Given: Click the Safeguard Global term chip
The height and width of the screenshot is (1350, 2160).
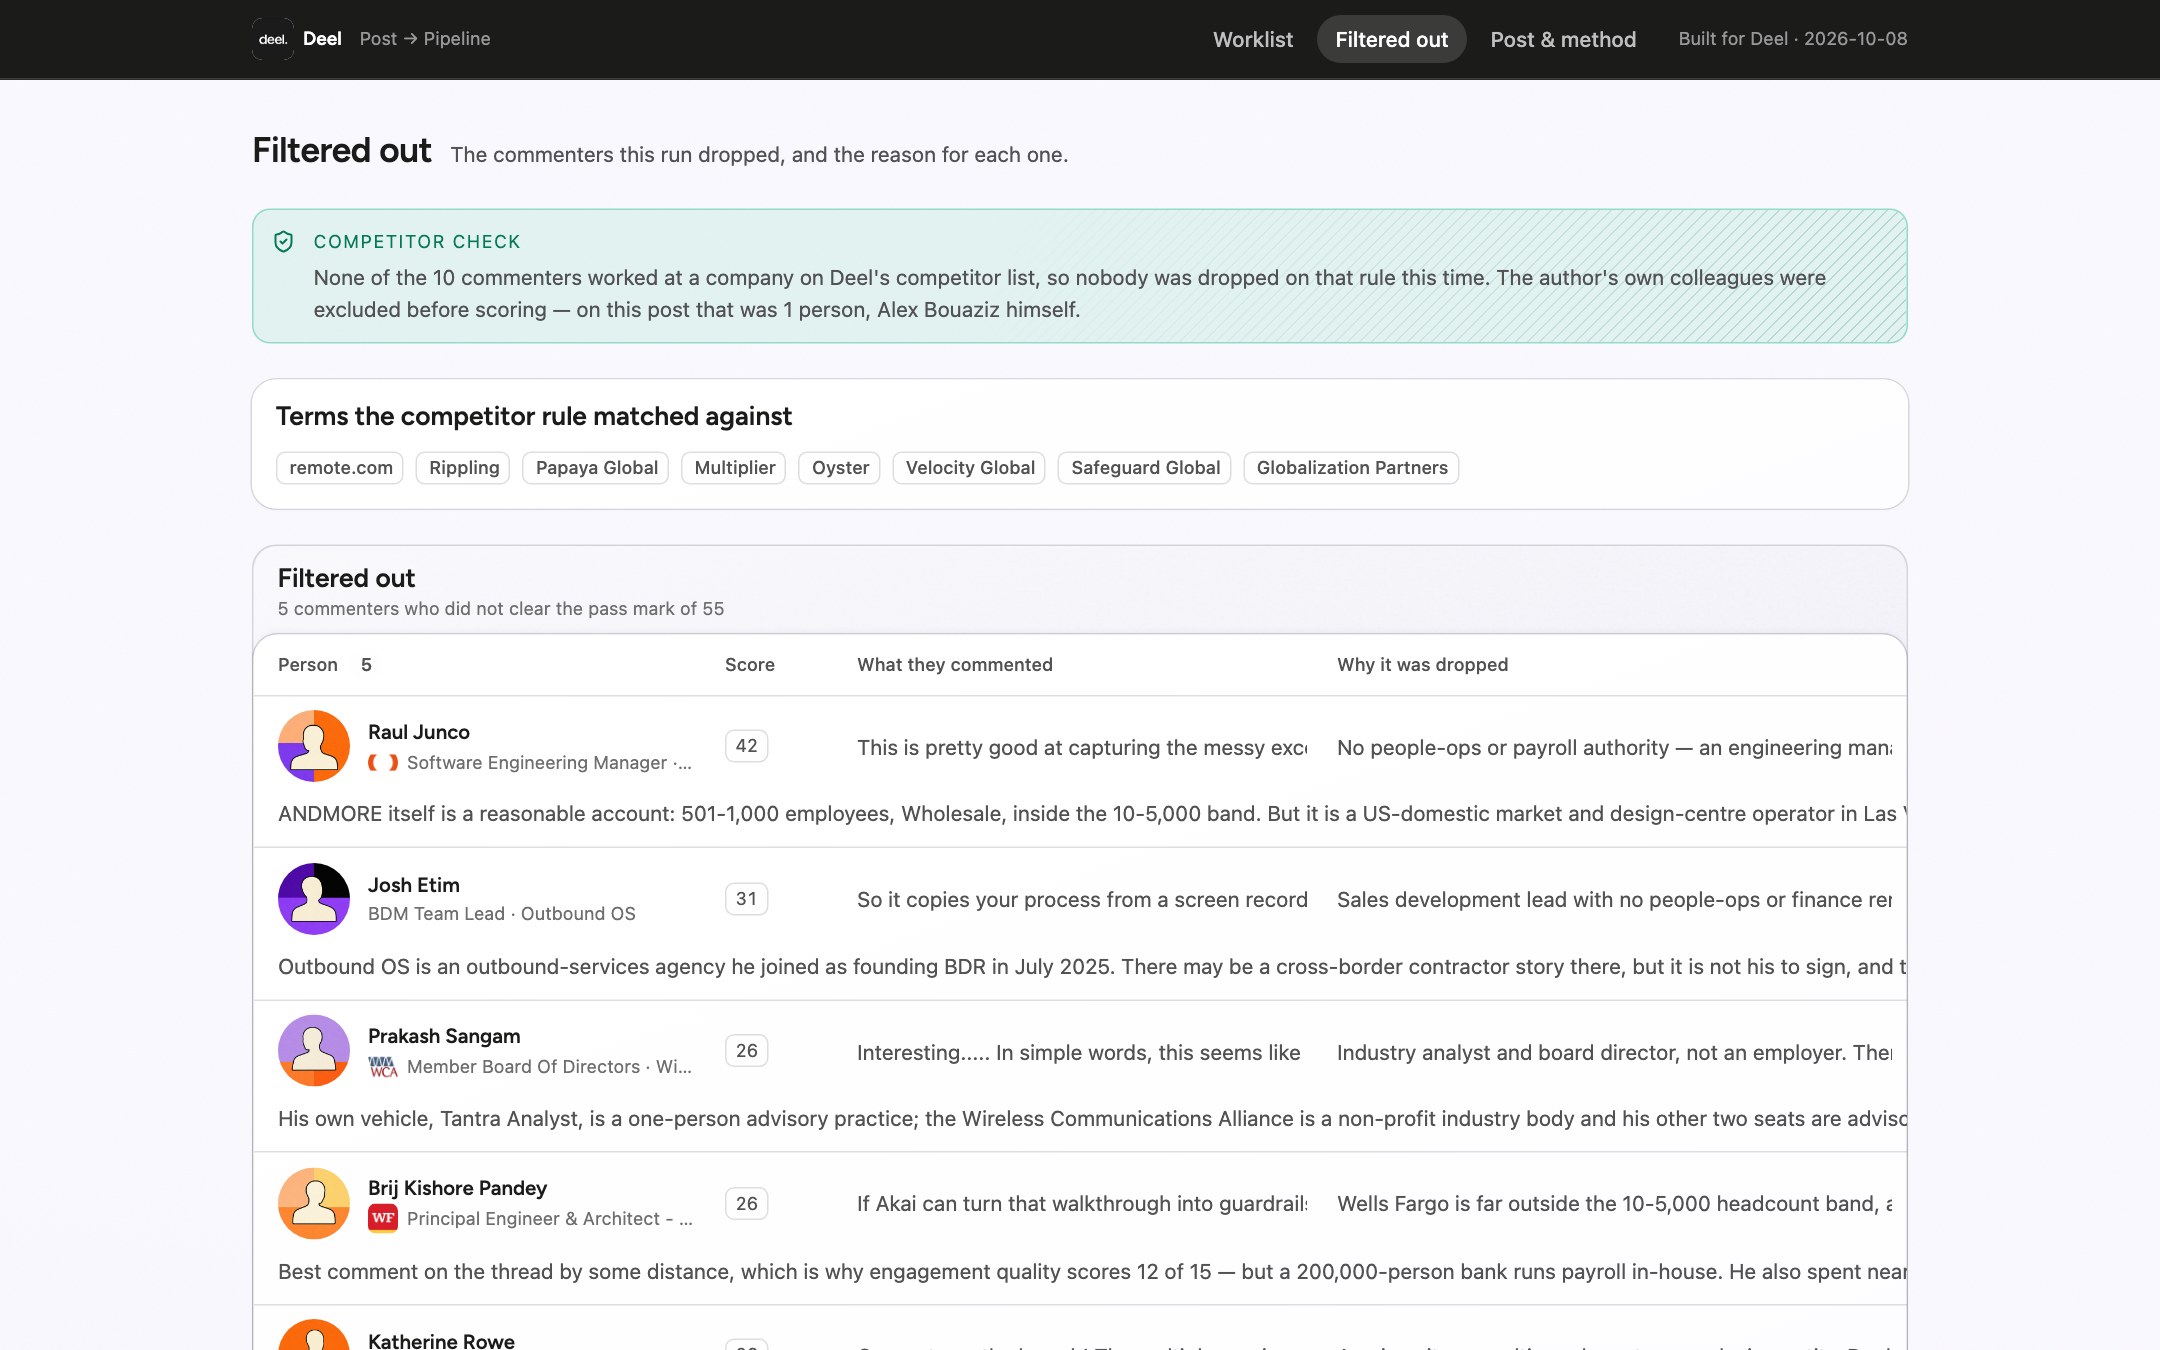Looking at the screenshot, I should click(1145, 468).
